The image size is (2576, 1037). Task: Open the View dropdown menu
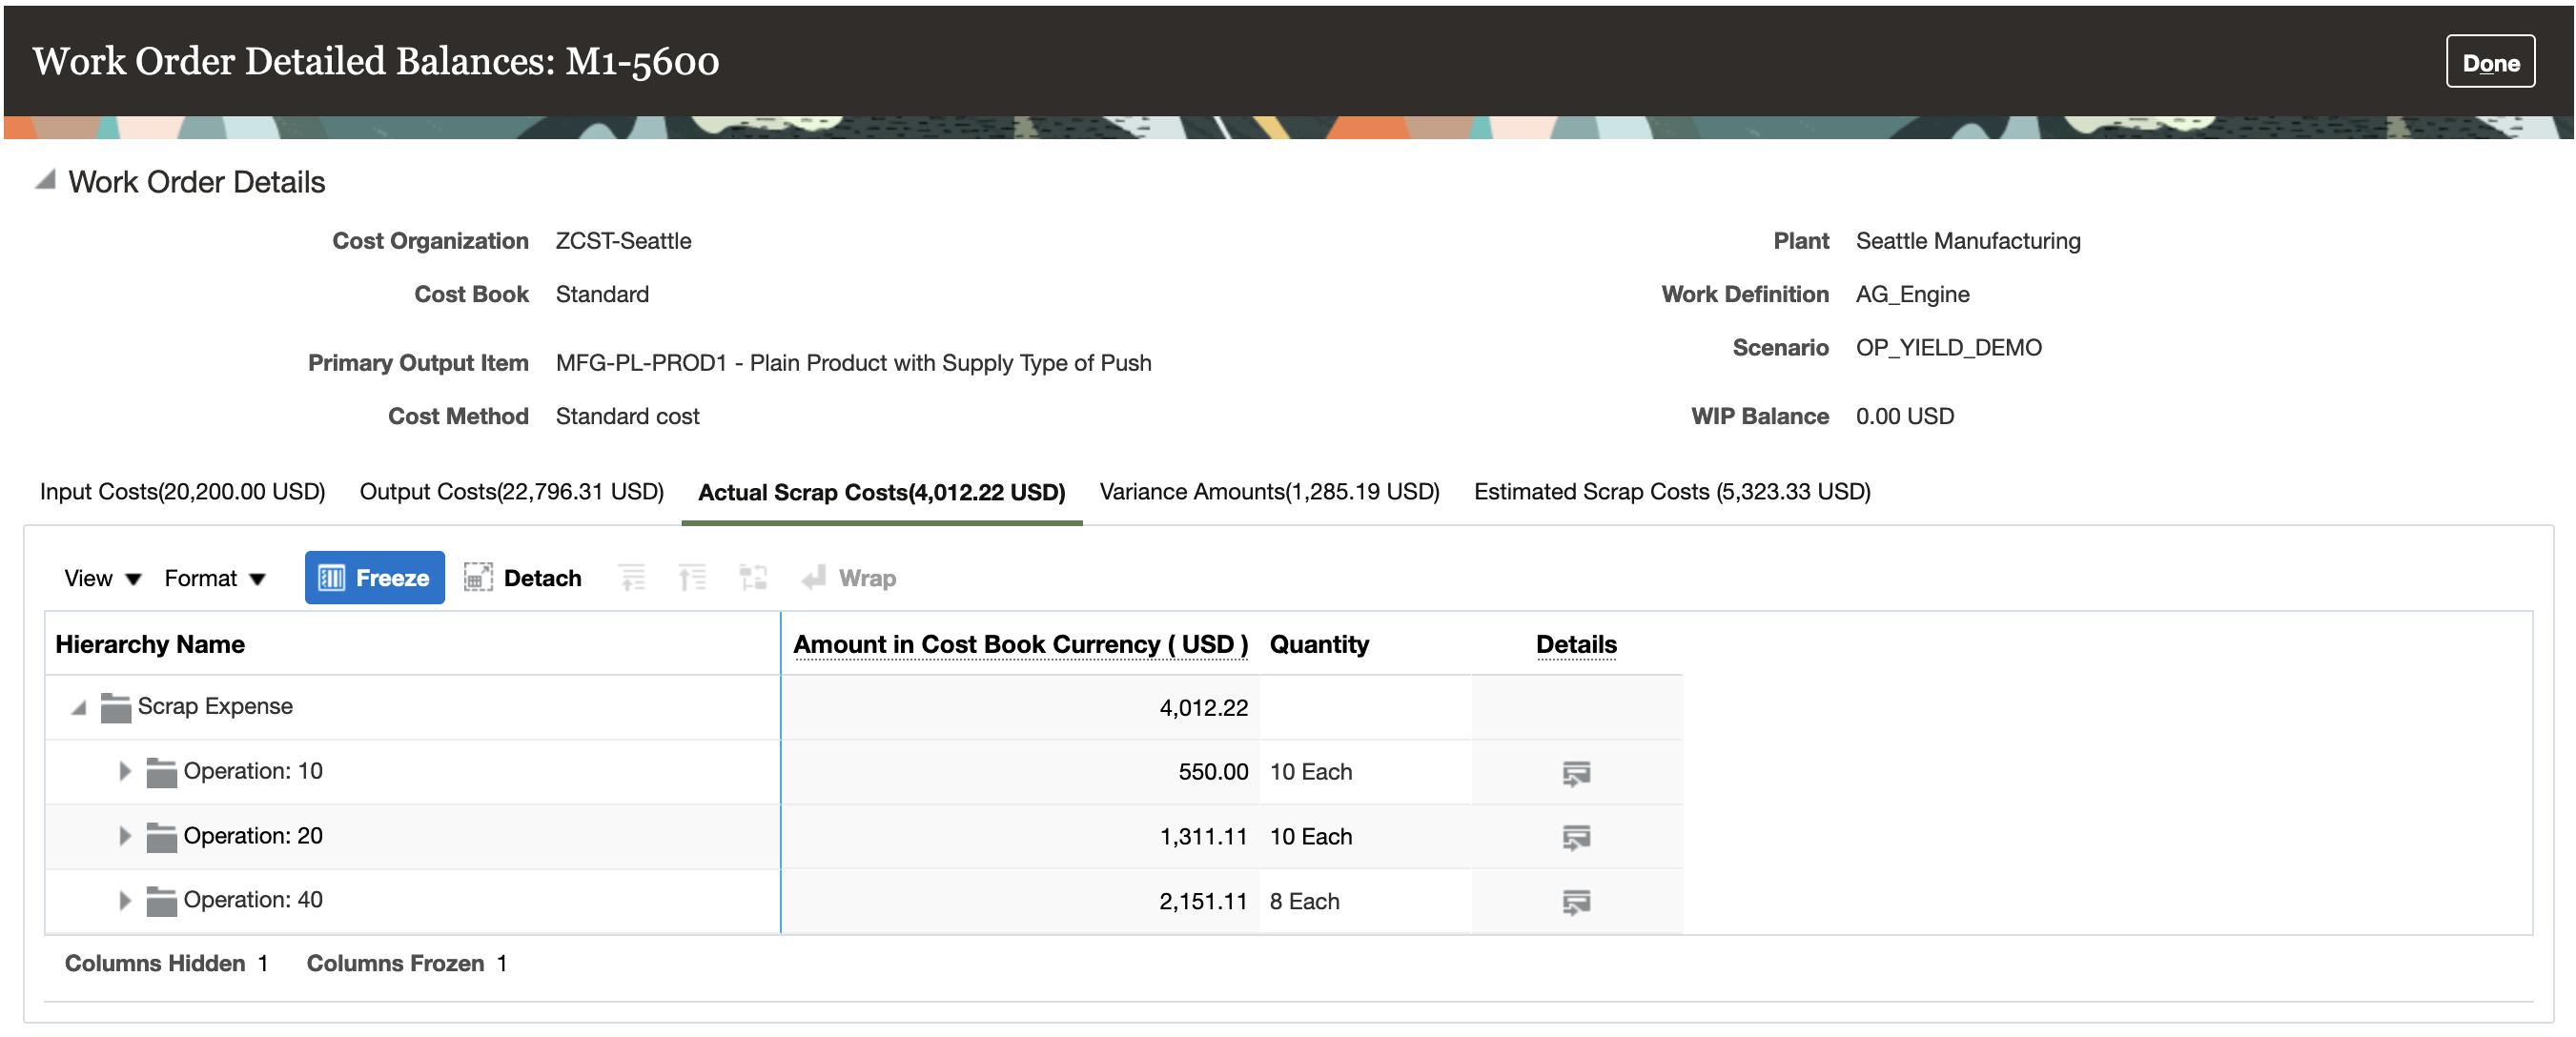coord(102,578)
